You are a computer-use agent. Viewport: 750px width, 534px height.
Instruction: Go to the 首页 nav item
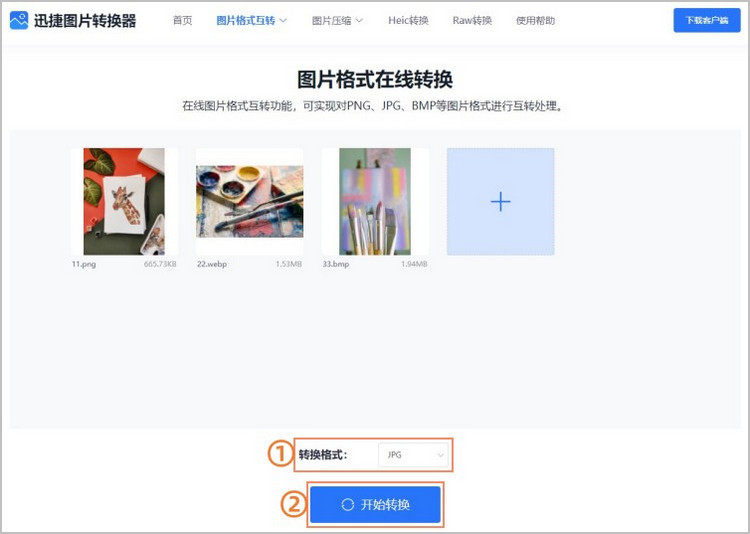tap(182, 21)
